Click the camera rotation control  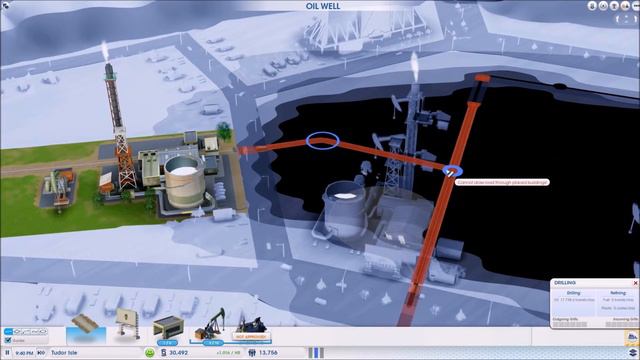tap(626, 19)
